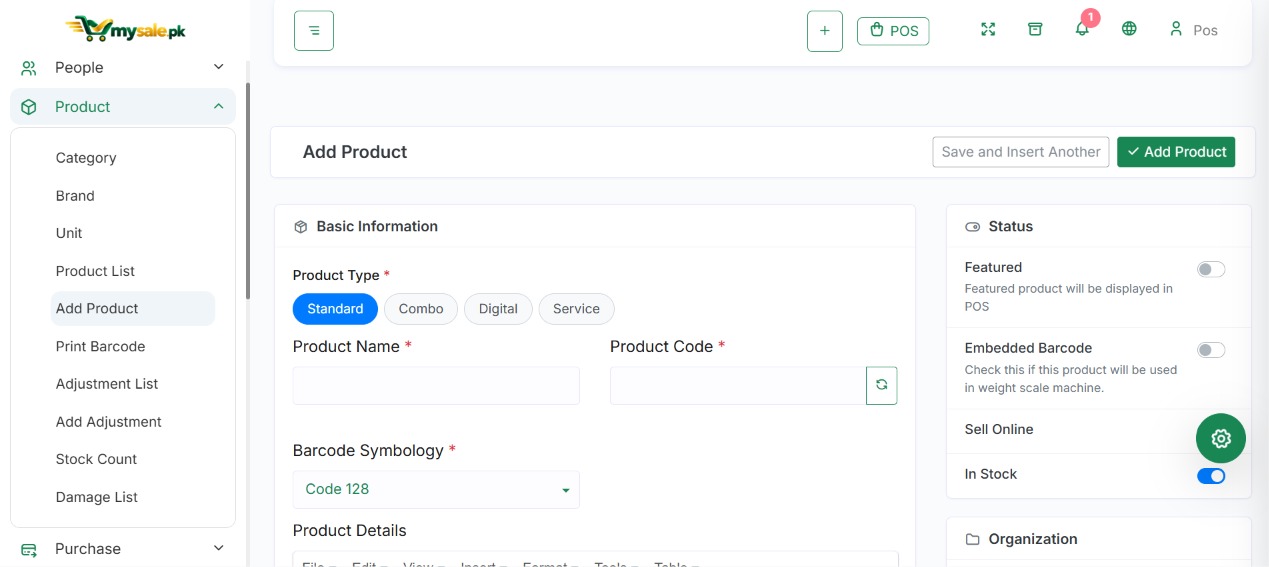Screen dimensions: 1269x567
Task: Click the People icon in sidebar
Action: click(29, 68)
